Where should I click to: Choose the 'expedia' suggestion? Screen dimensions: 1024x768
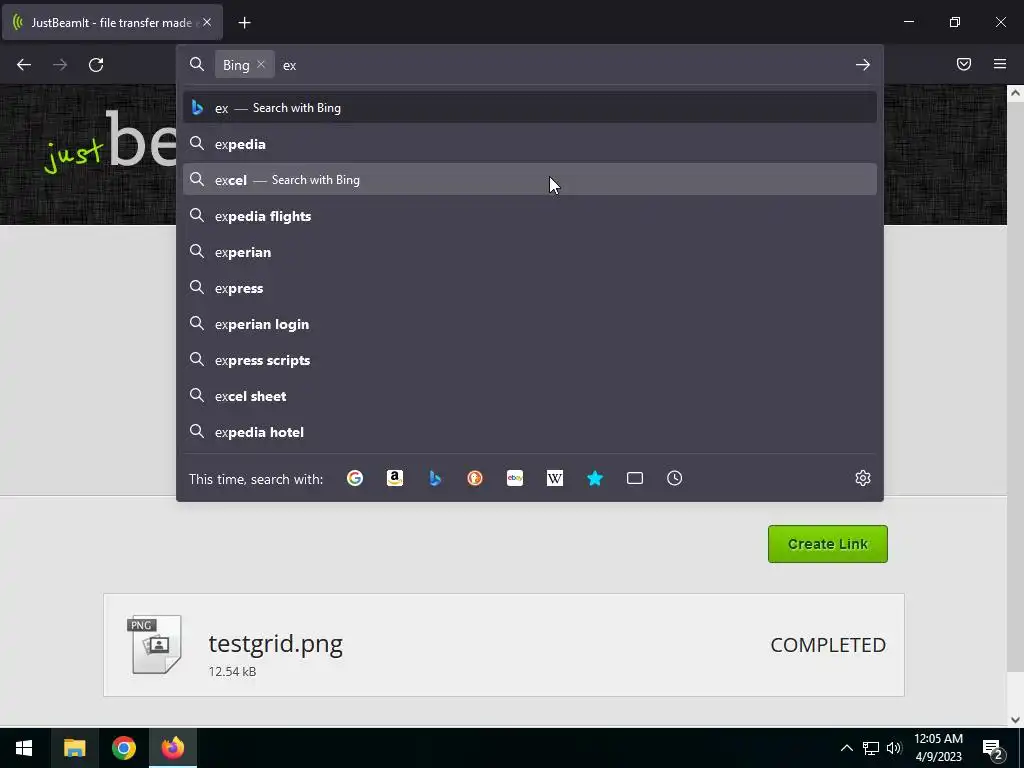pos(530,144)
